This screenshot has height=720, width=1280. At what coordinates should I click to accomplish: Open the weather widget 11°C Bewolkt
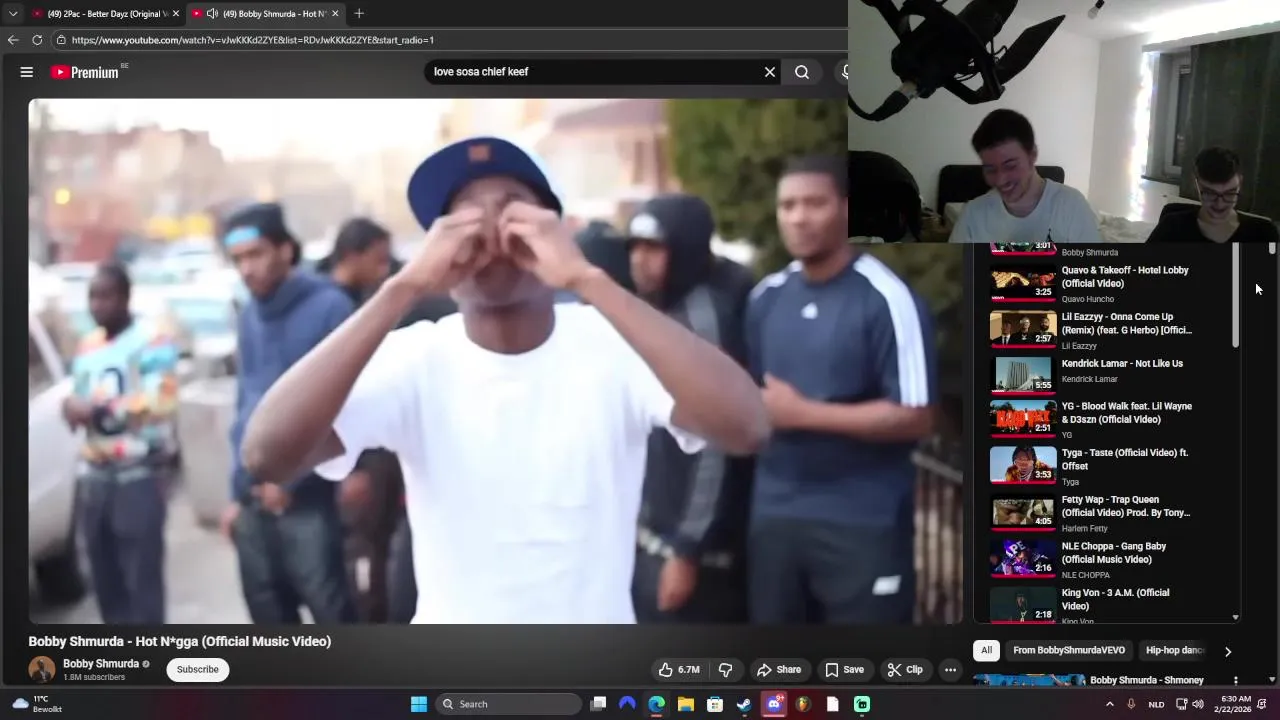[37, 704]
